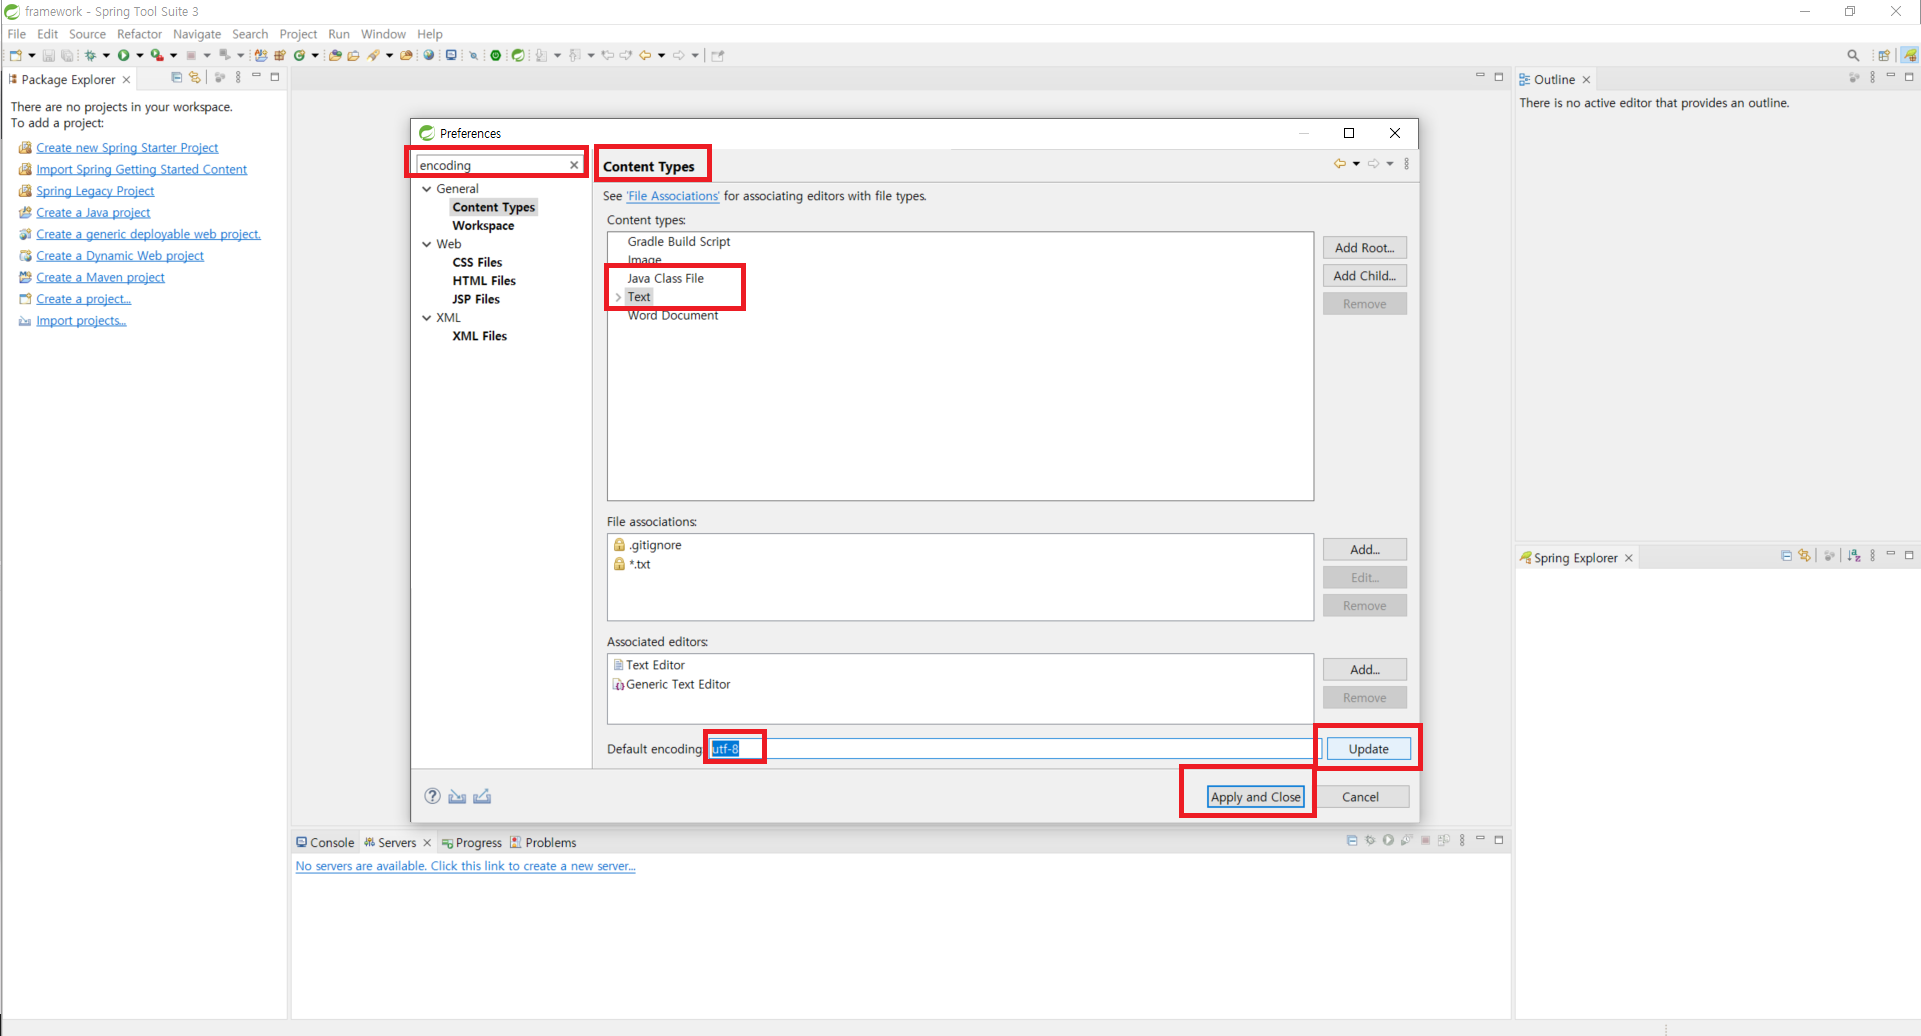The height and width of the screenshot is (1036, 1921).
Task: Close the Outline view tab
Action: click(x=1586, y=80)
